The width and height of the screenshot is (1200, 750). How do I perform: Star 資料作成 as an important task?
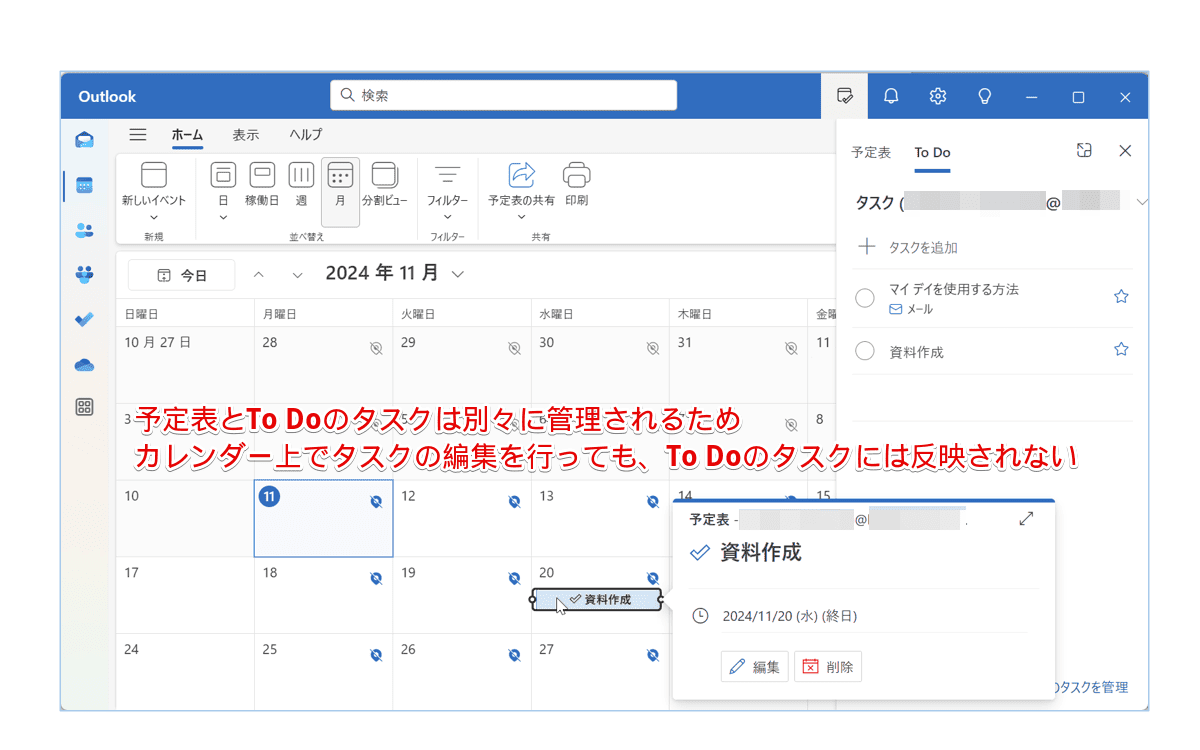[x=1121, y=351]
